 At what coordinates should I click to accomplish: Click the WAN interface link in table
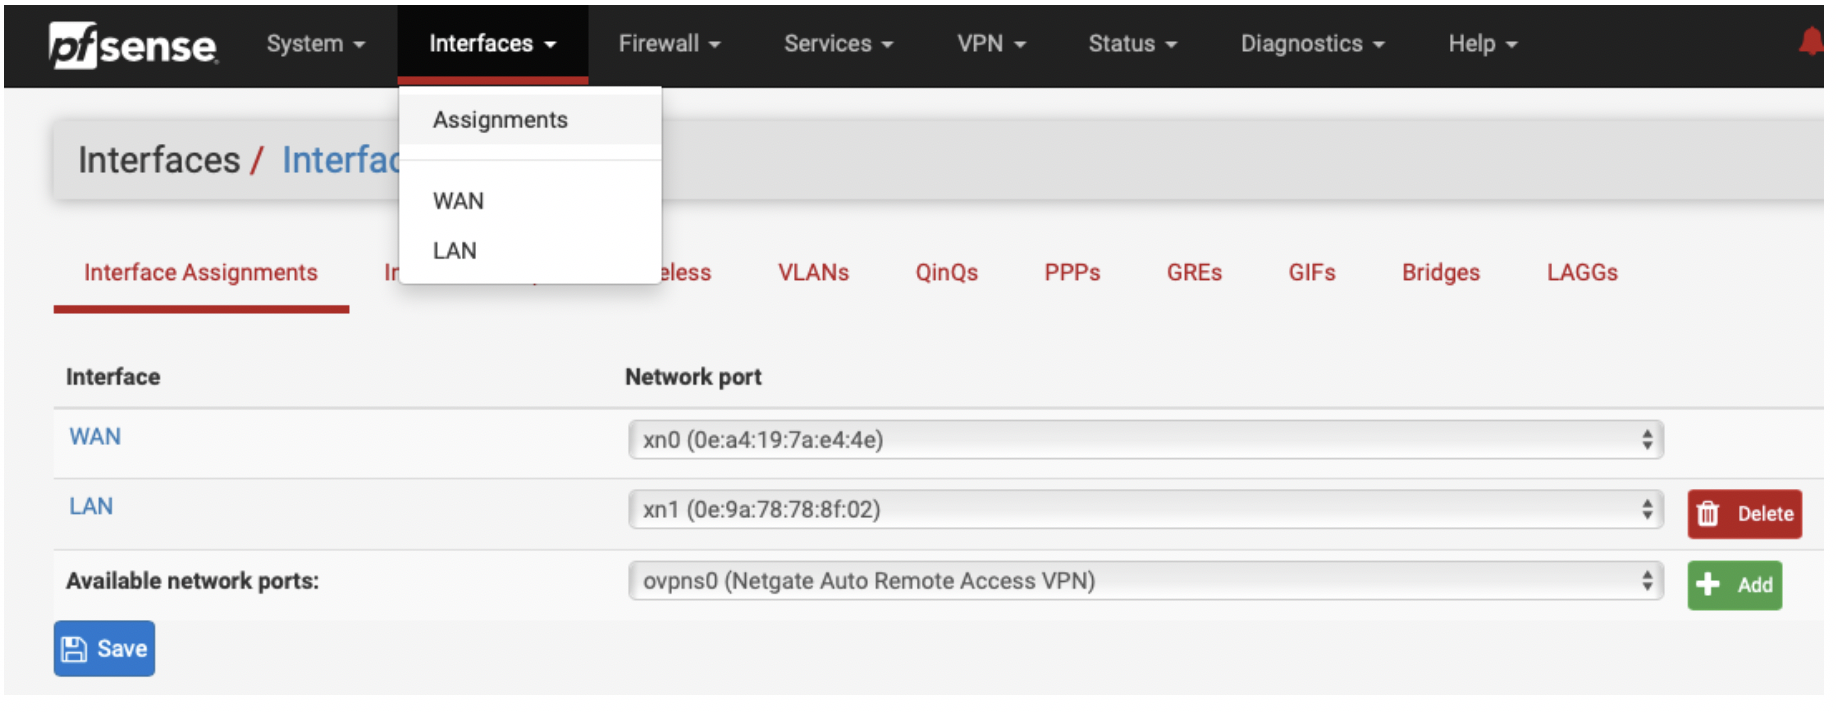pos(95,437)
